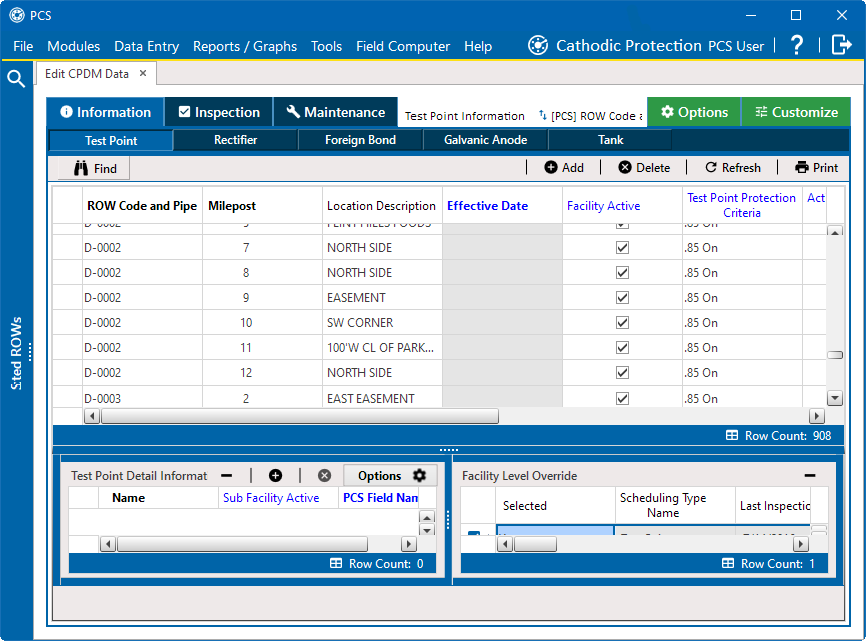This screenshot has height=641, width=866.
Task: Refresh the test point grid
Action: coord(732,168)
